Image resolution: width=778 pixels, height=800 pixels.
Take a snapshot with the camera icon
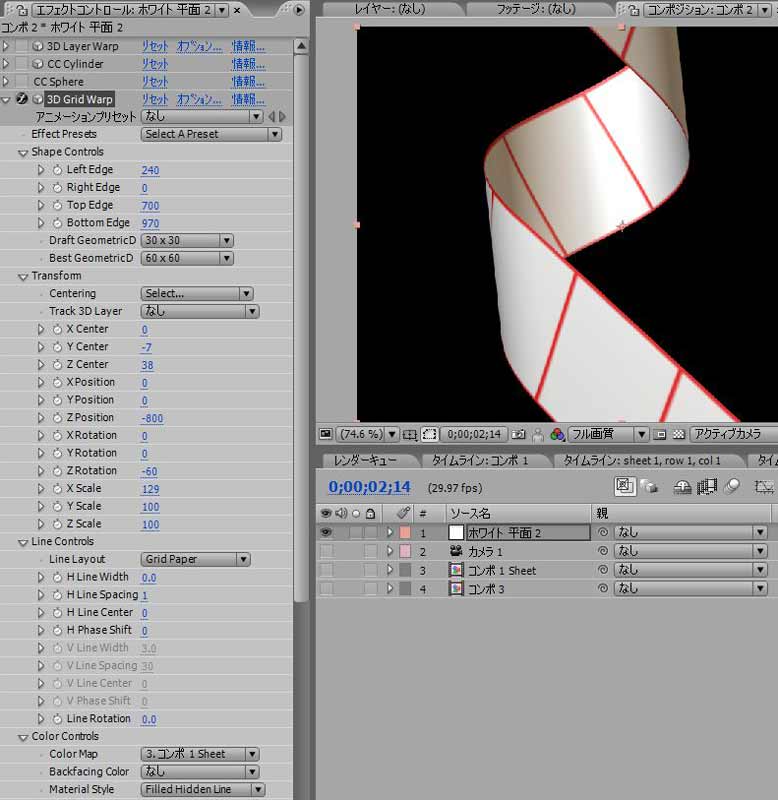518,434
